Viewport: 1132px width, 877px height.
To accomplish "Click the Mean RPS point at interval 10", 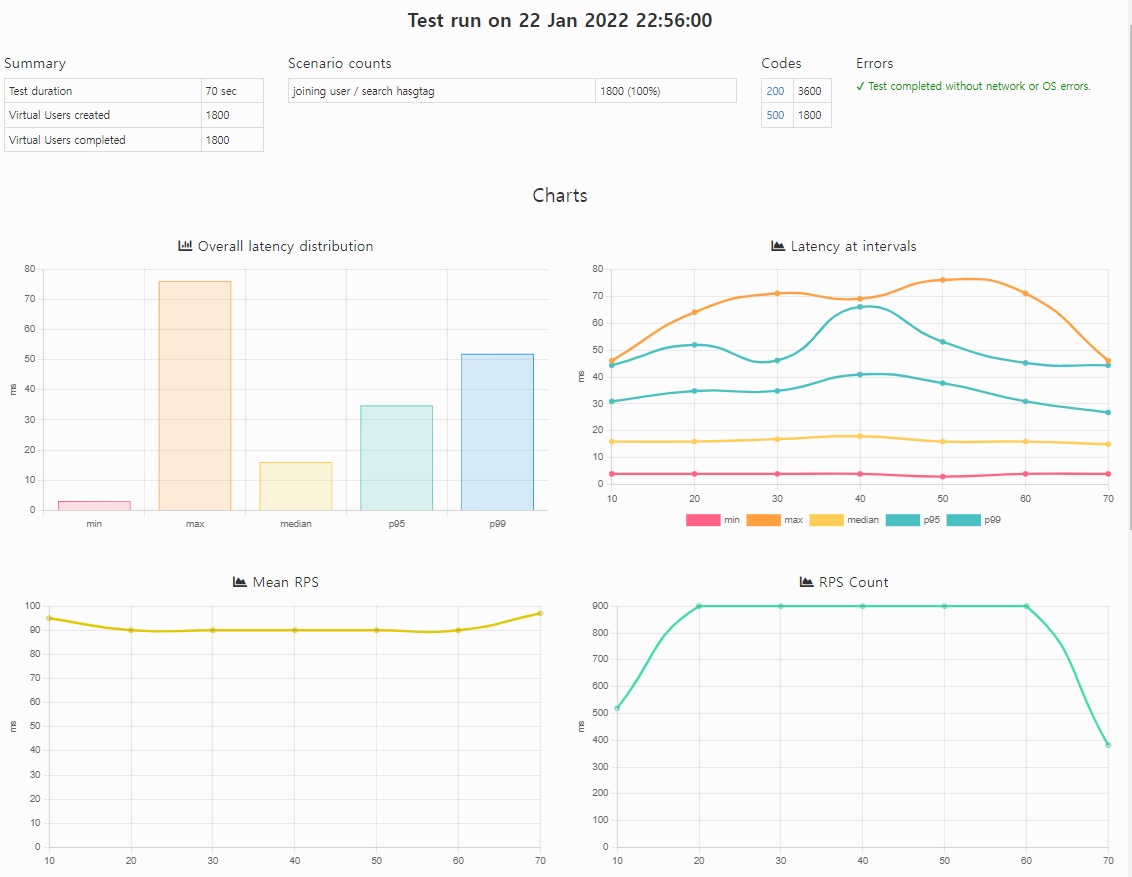I will tap(49, 618).
